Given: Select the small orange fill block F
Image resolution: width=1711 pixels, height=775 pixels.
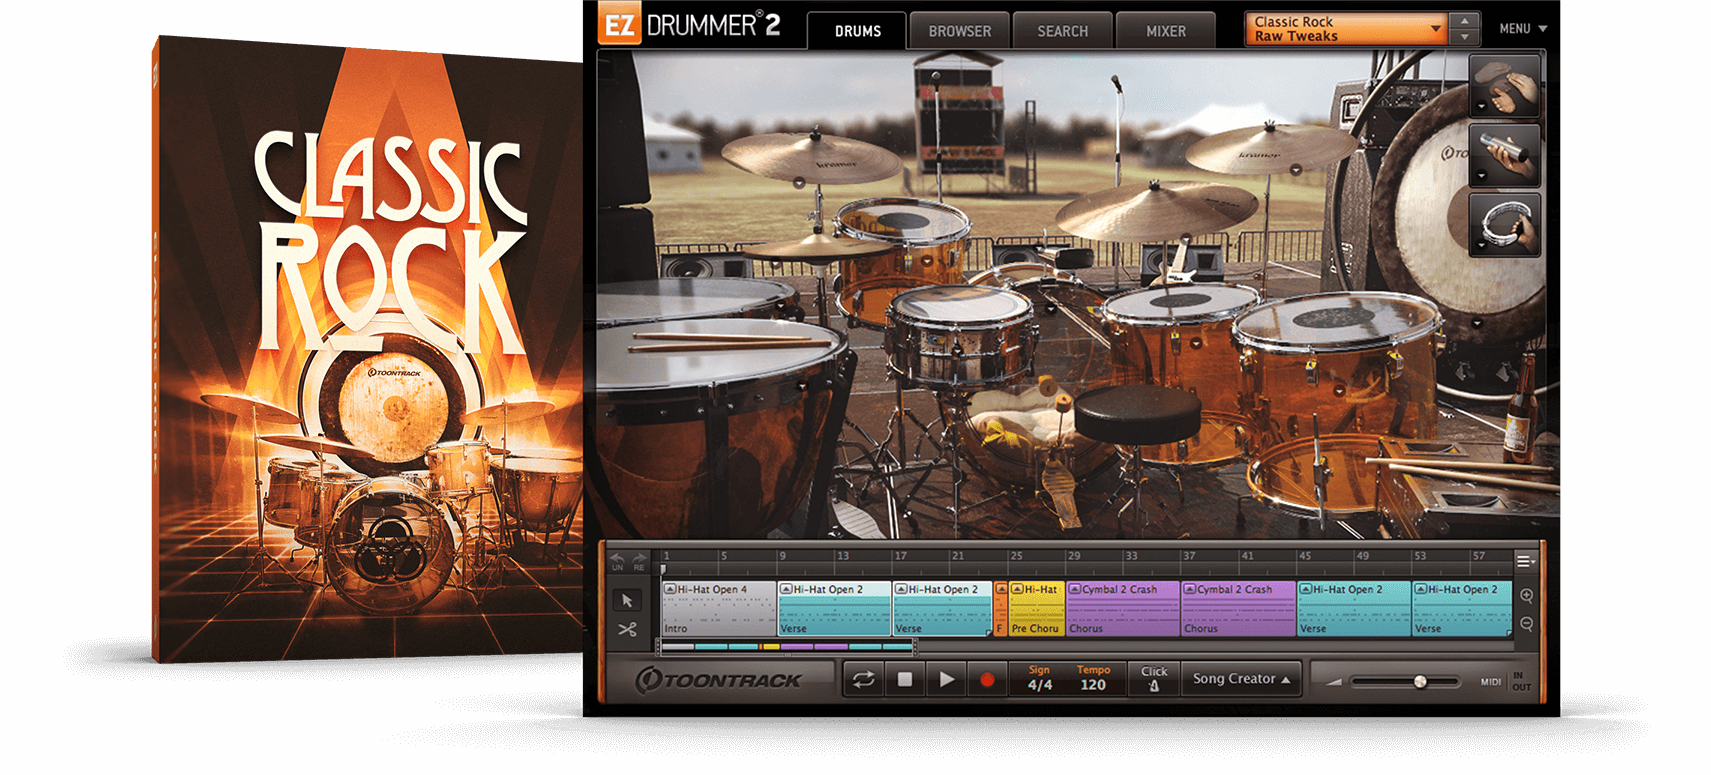Looking at the screenshot, I should click(x=1000, y=608).
